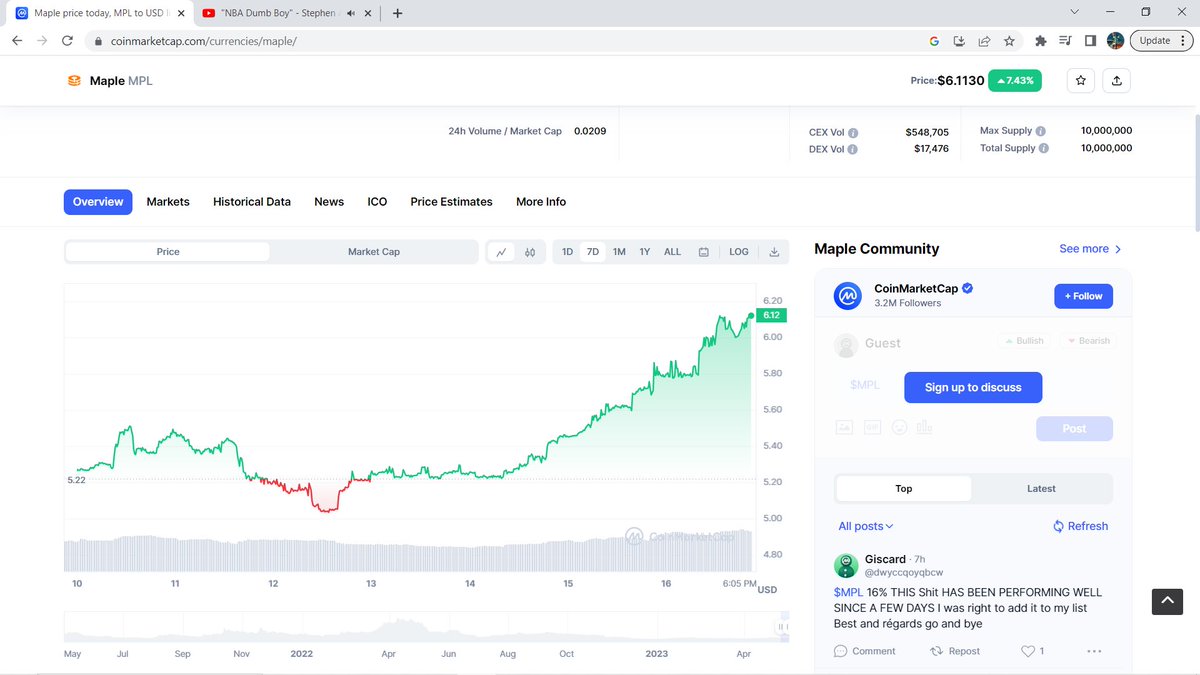This screenshot has height=675, width=1200.
Task: Toggle LOG scale on chart
Action: point(739,252)
